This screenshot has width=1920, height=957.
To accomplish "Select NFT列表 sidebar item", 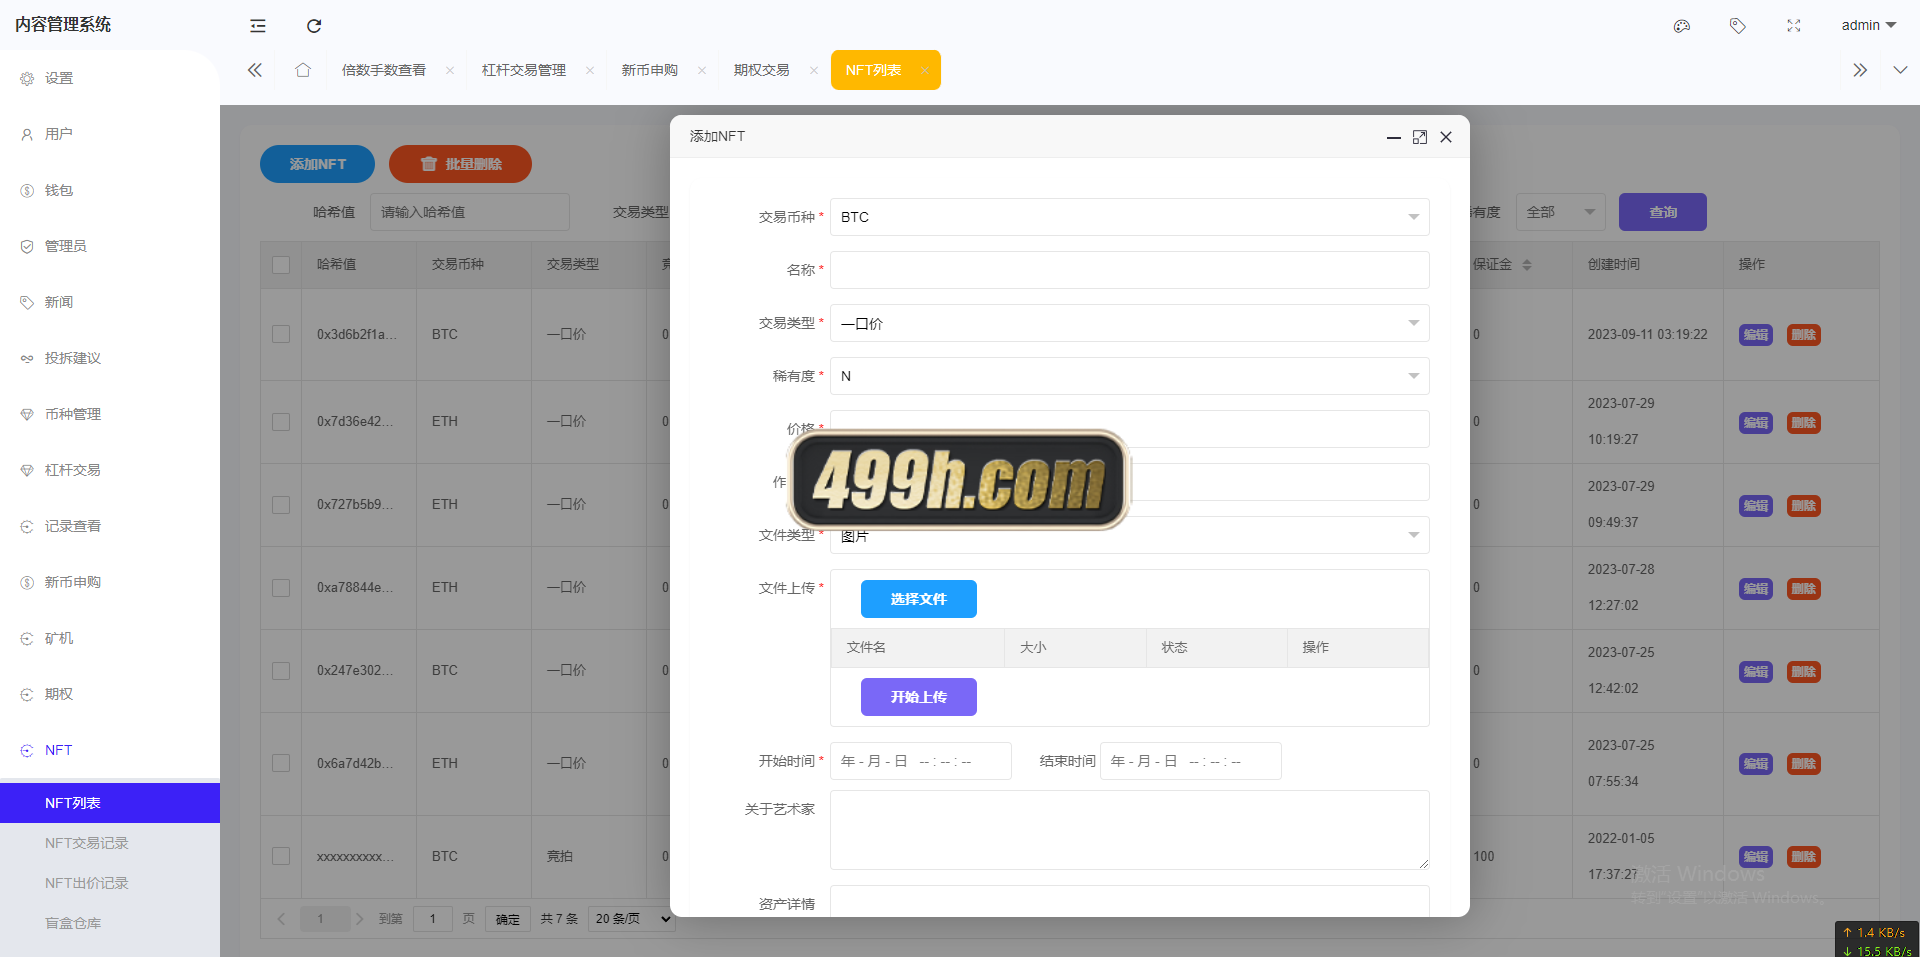I will (x=110, y=803).
